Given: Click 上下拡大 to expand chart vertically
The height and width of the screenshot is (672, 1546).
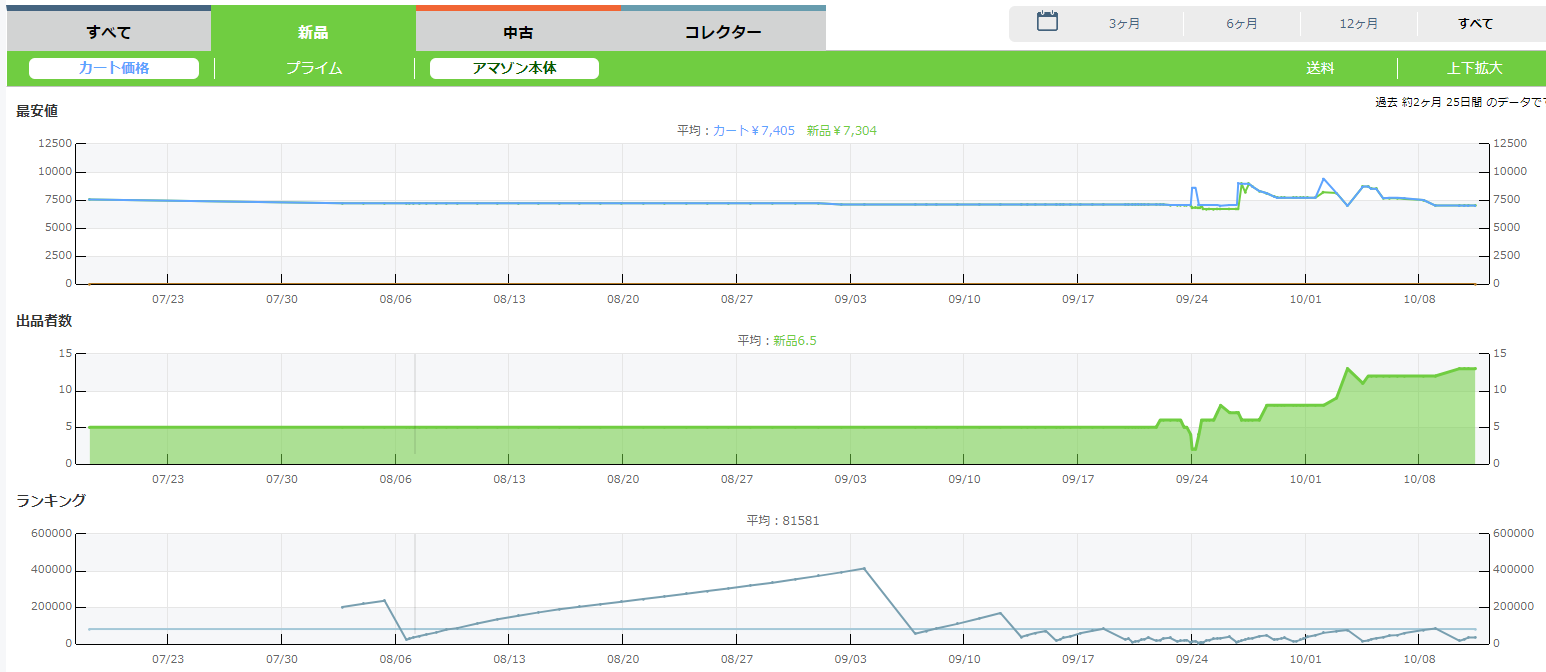Looking at the screenshot, I should click(1474, 68).
